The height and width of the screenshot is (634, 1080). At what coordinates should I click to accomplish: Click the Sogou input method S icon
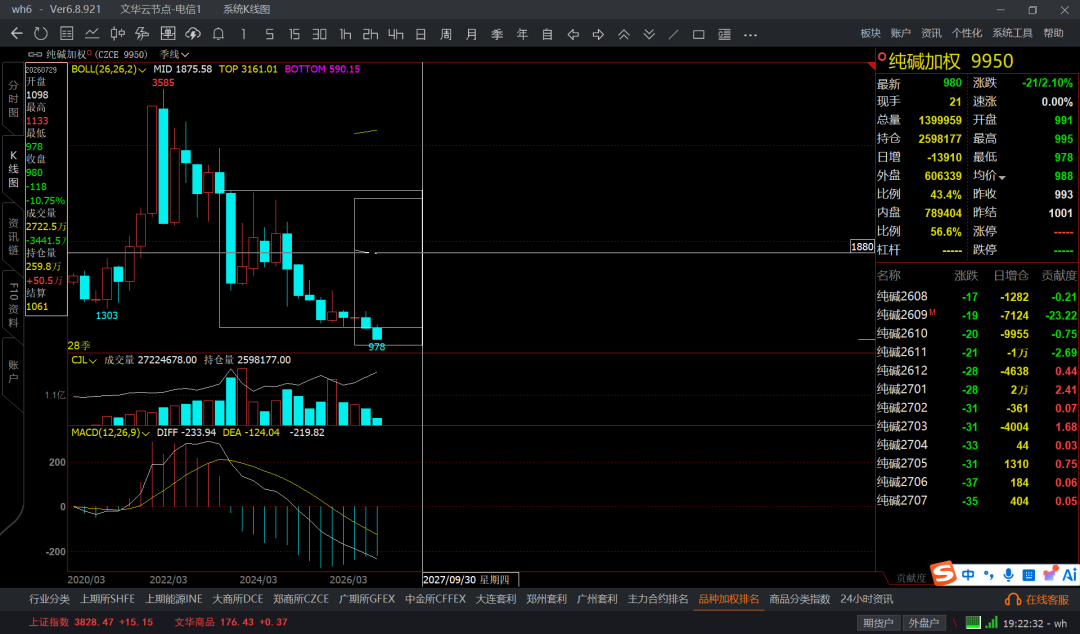(944, 573)
